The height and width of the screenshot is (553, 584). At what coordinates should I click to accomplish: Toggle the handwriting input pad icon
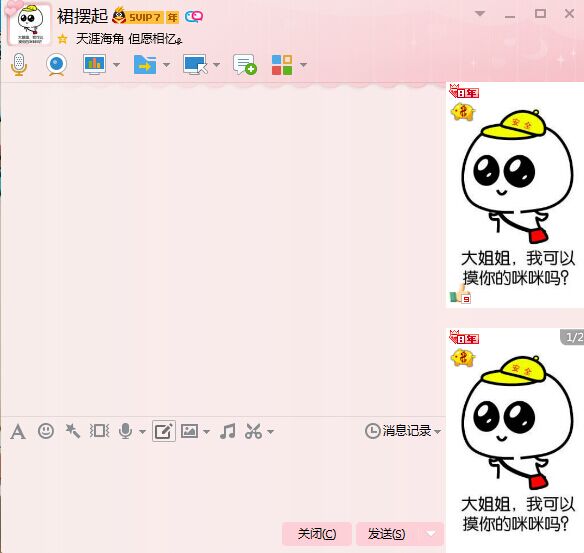point(164,431)
